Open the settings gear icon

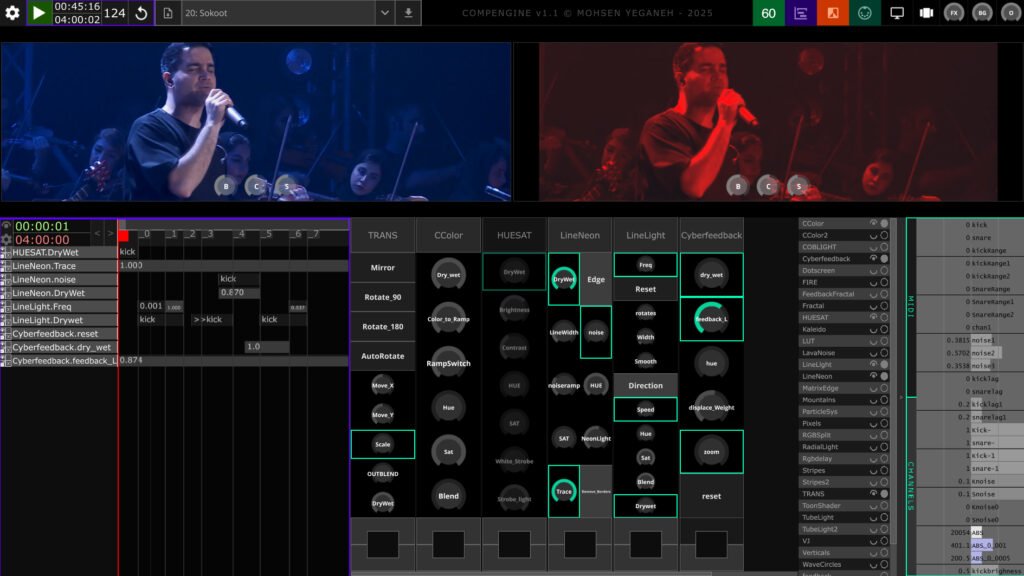tap(13, 13)
